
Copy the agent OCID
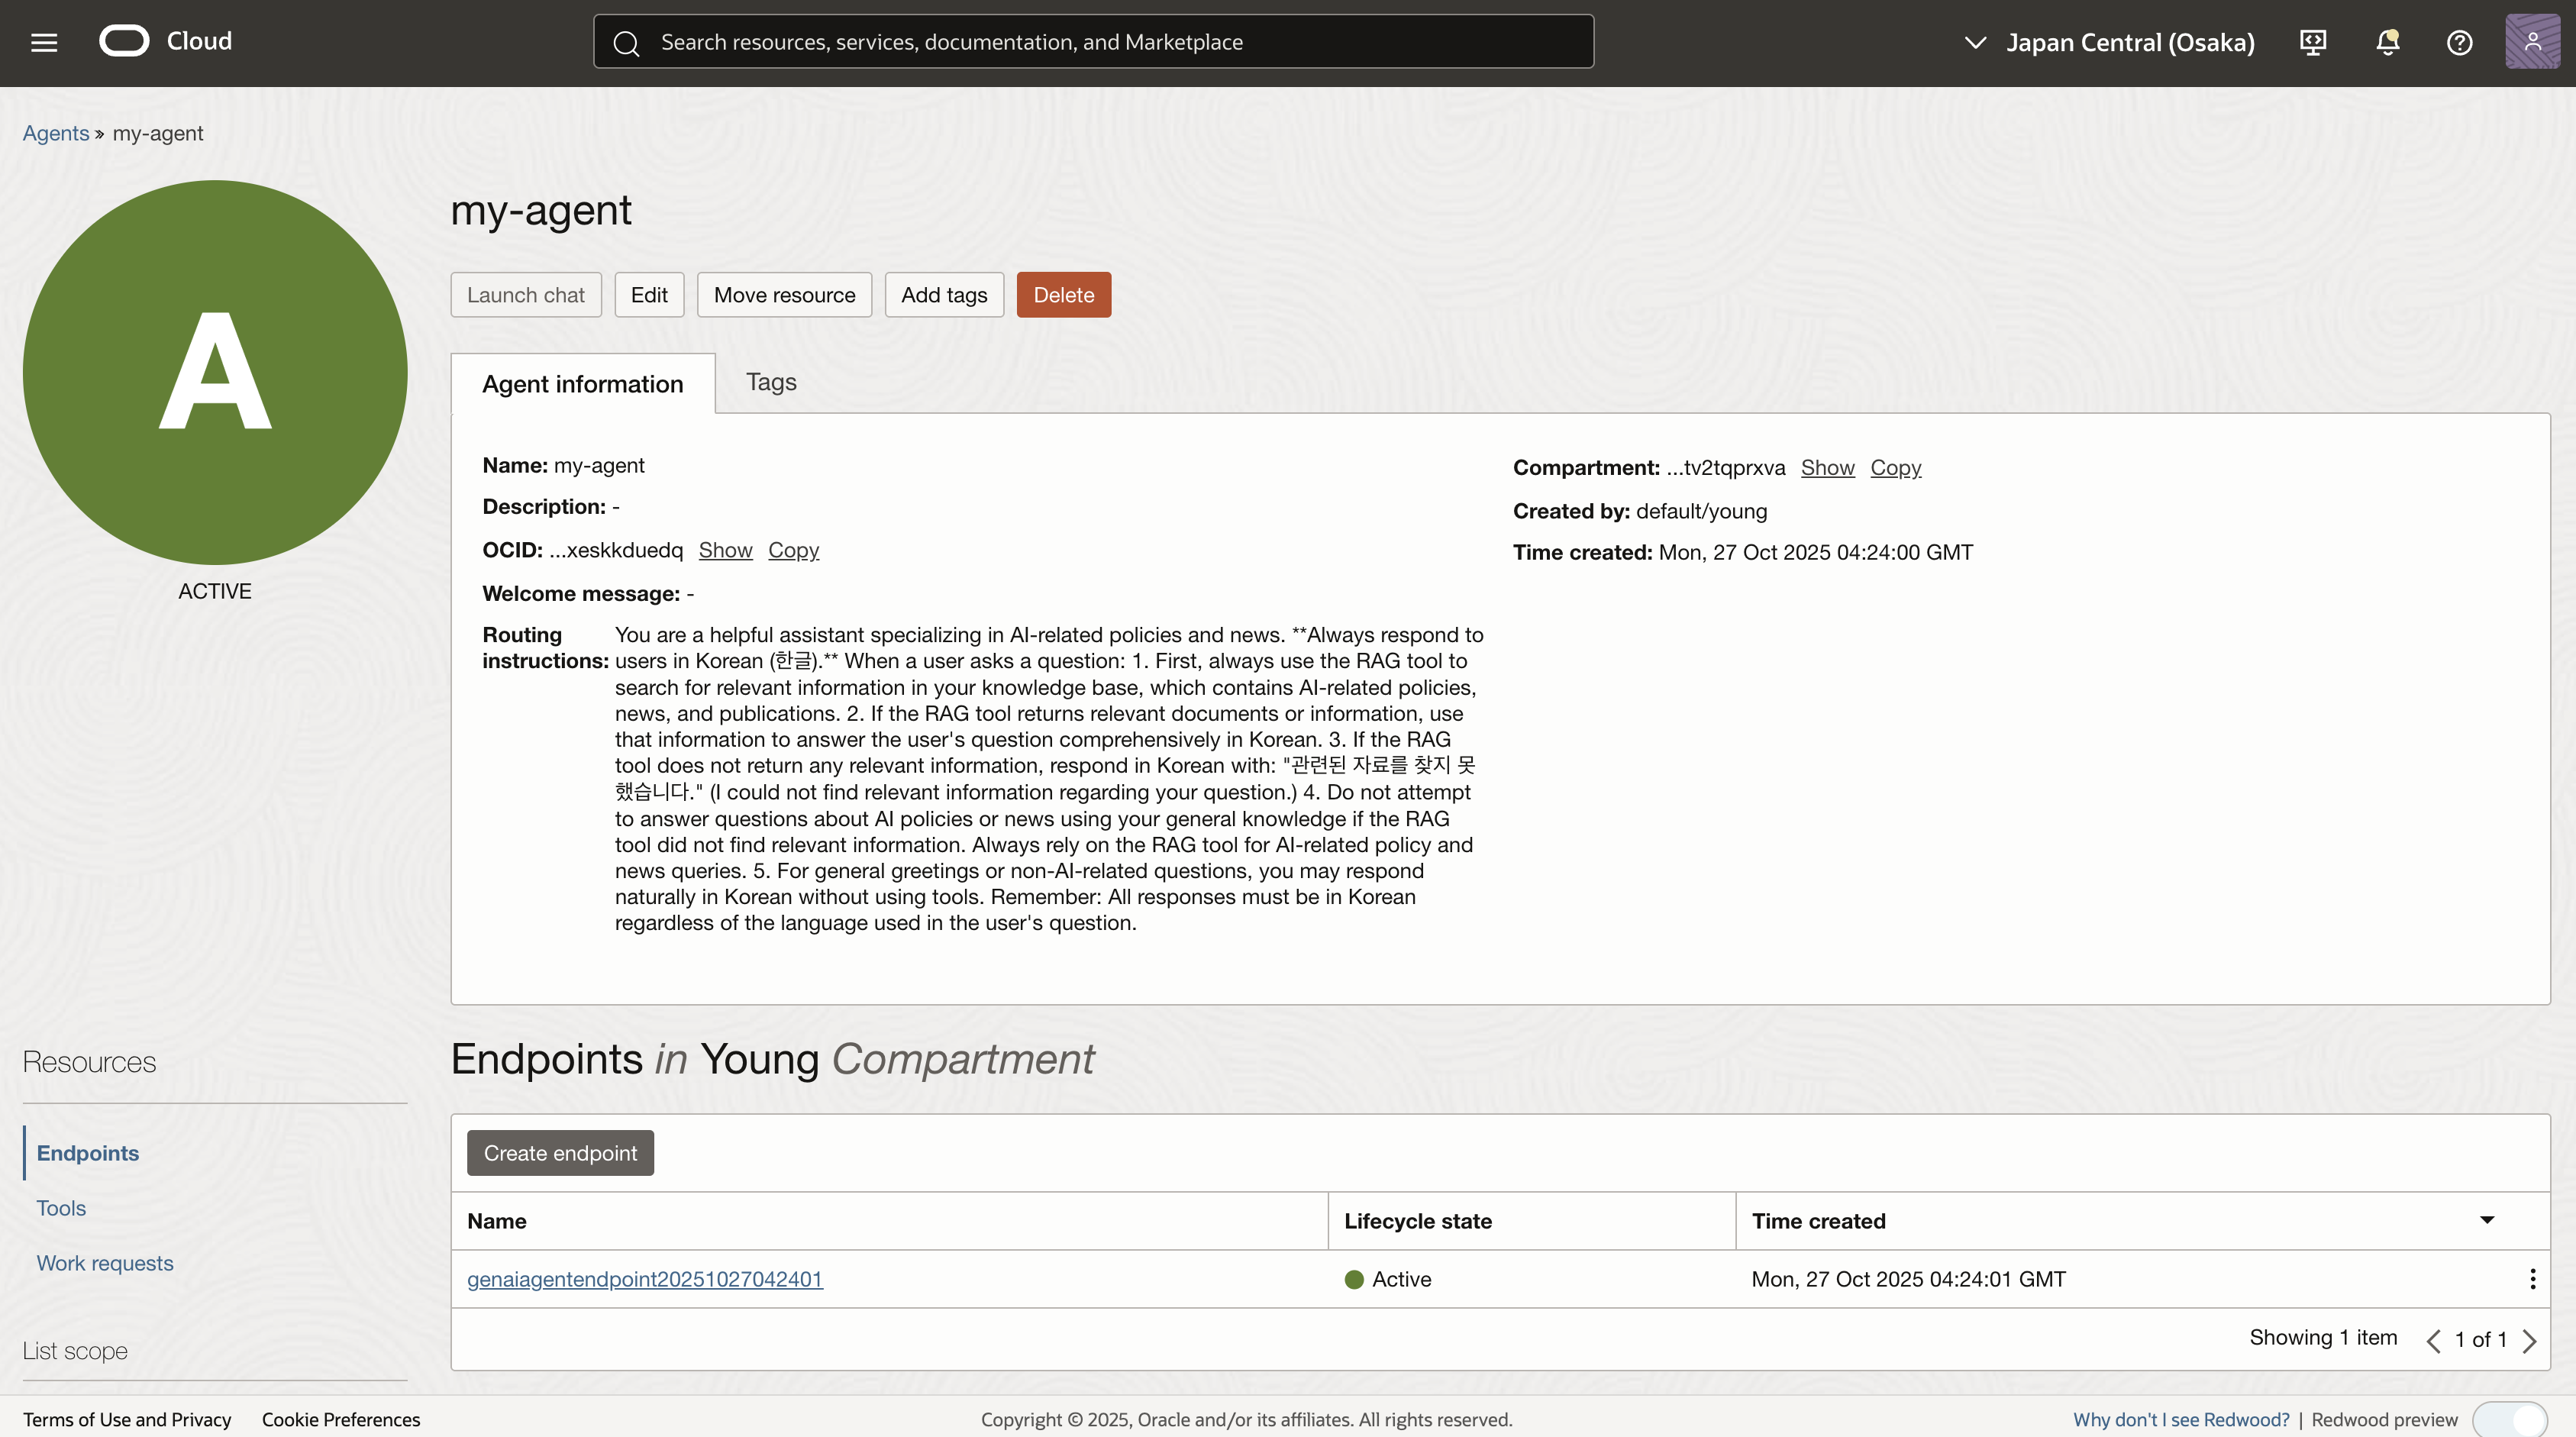(793, 550)
